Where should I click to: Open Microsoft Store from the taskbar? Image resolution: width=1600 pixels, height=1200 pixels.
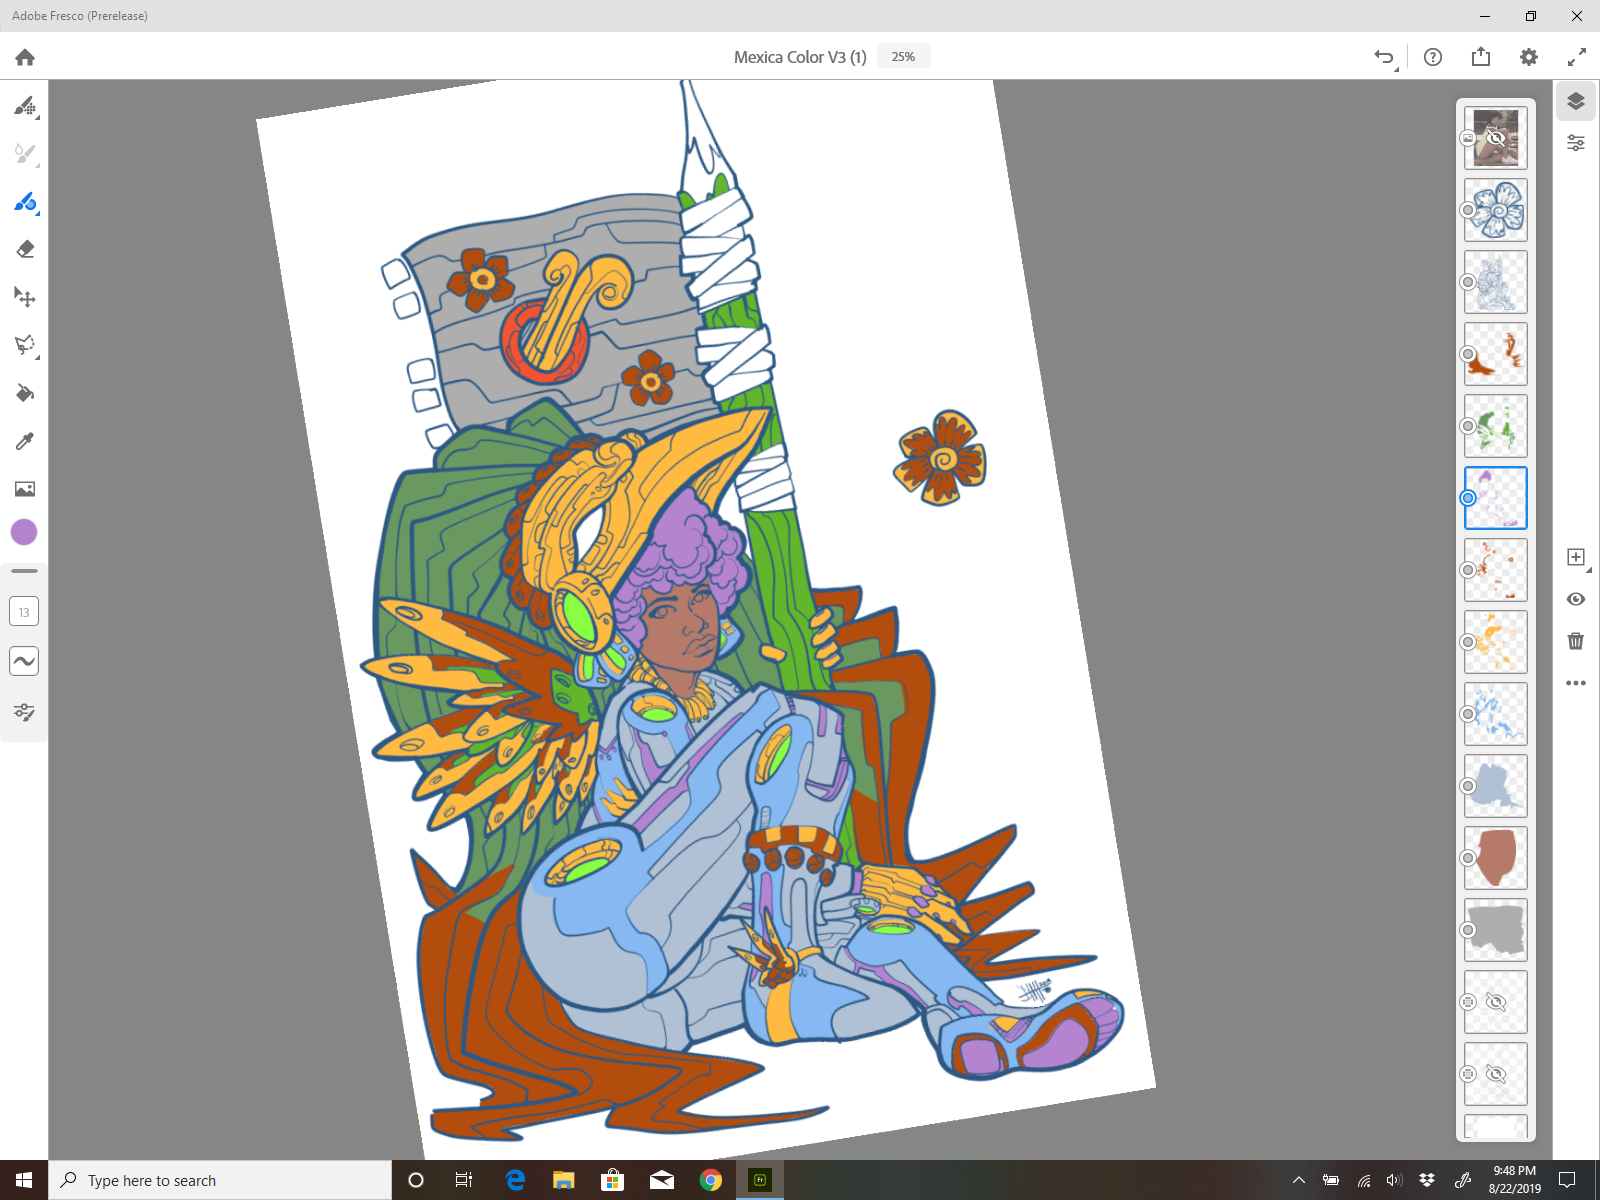tap(612, 1180)
